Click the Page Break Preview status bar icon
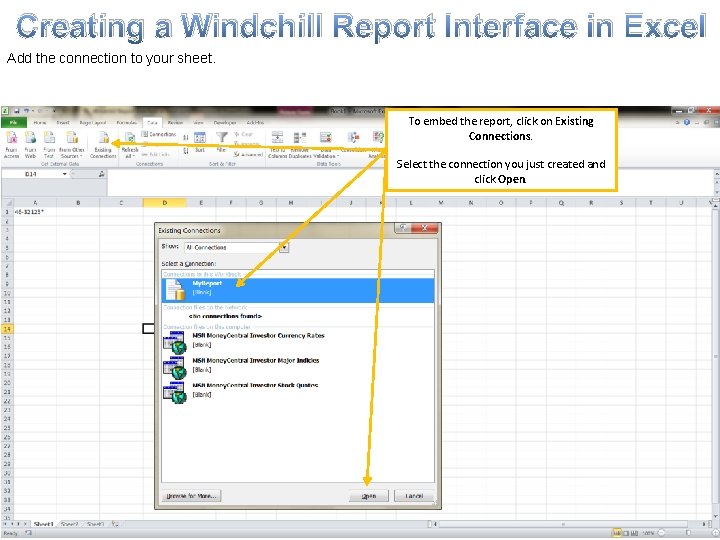This screenshot has height=540, width=720. tap(635, 533)
